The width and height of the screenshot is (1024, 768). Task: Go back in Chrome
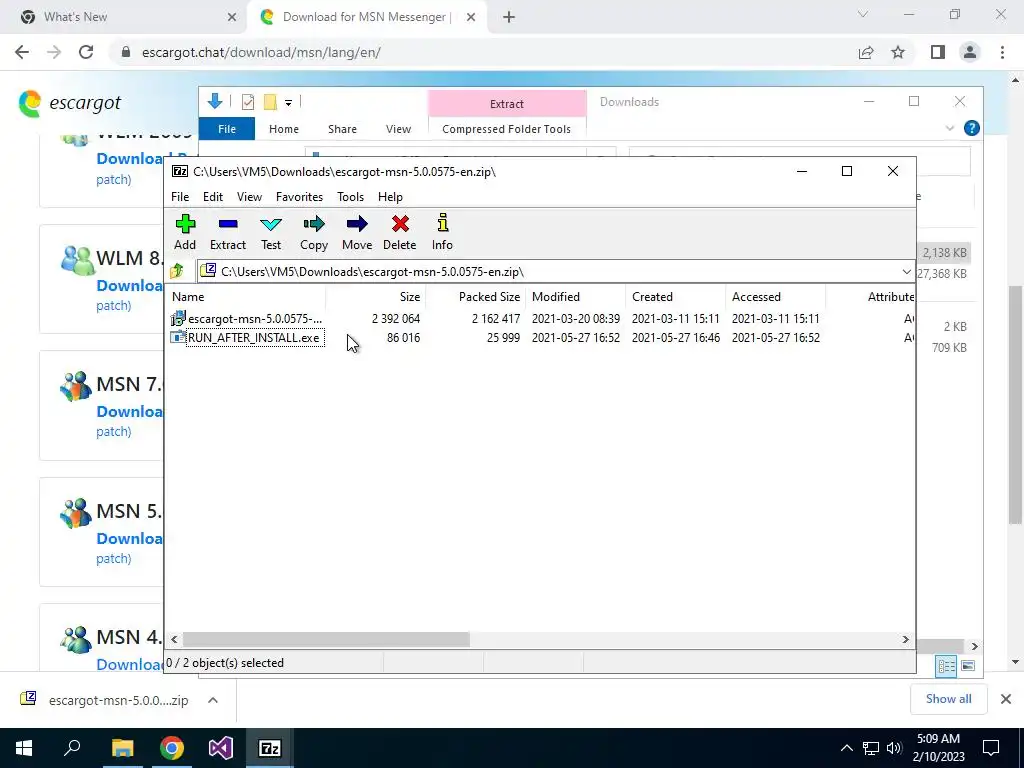click(22, 52)
